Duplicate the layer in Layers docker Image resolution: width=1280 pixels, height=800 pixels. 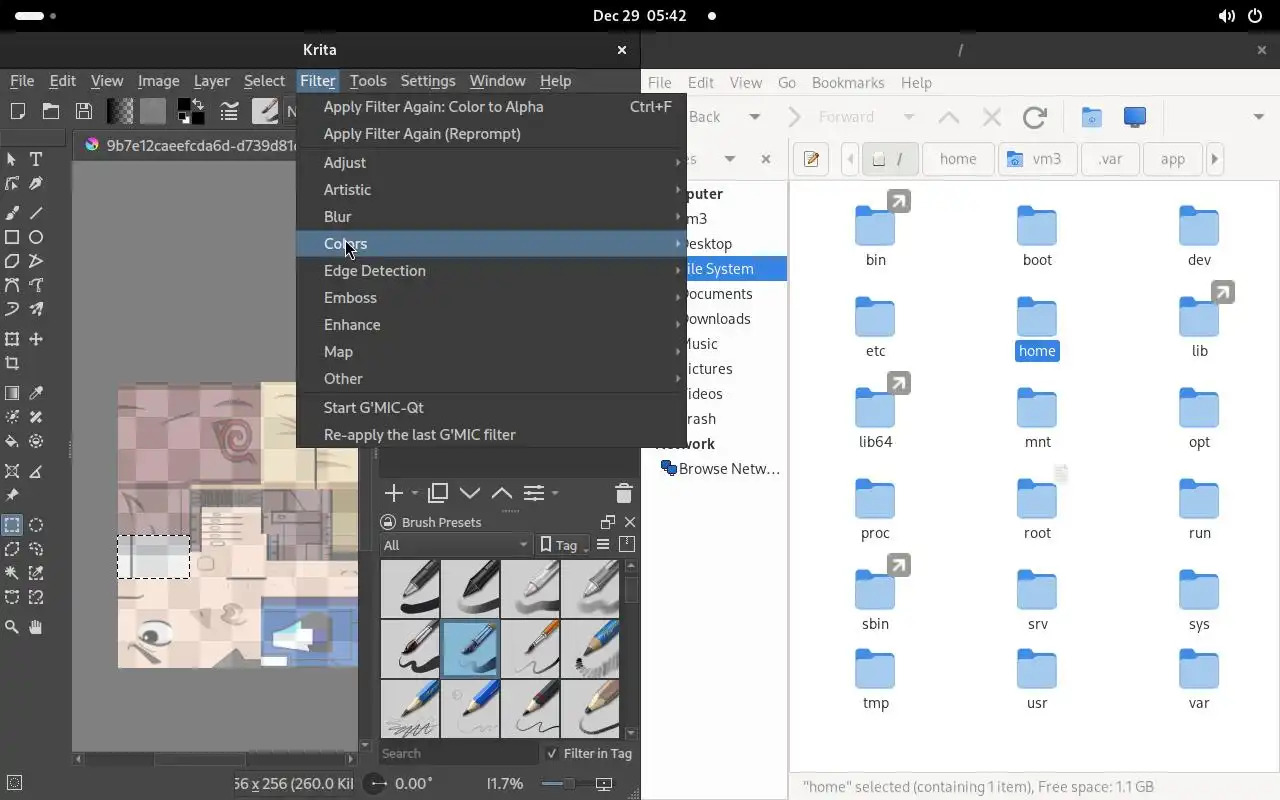437,493
